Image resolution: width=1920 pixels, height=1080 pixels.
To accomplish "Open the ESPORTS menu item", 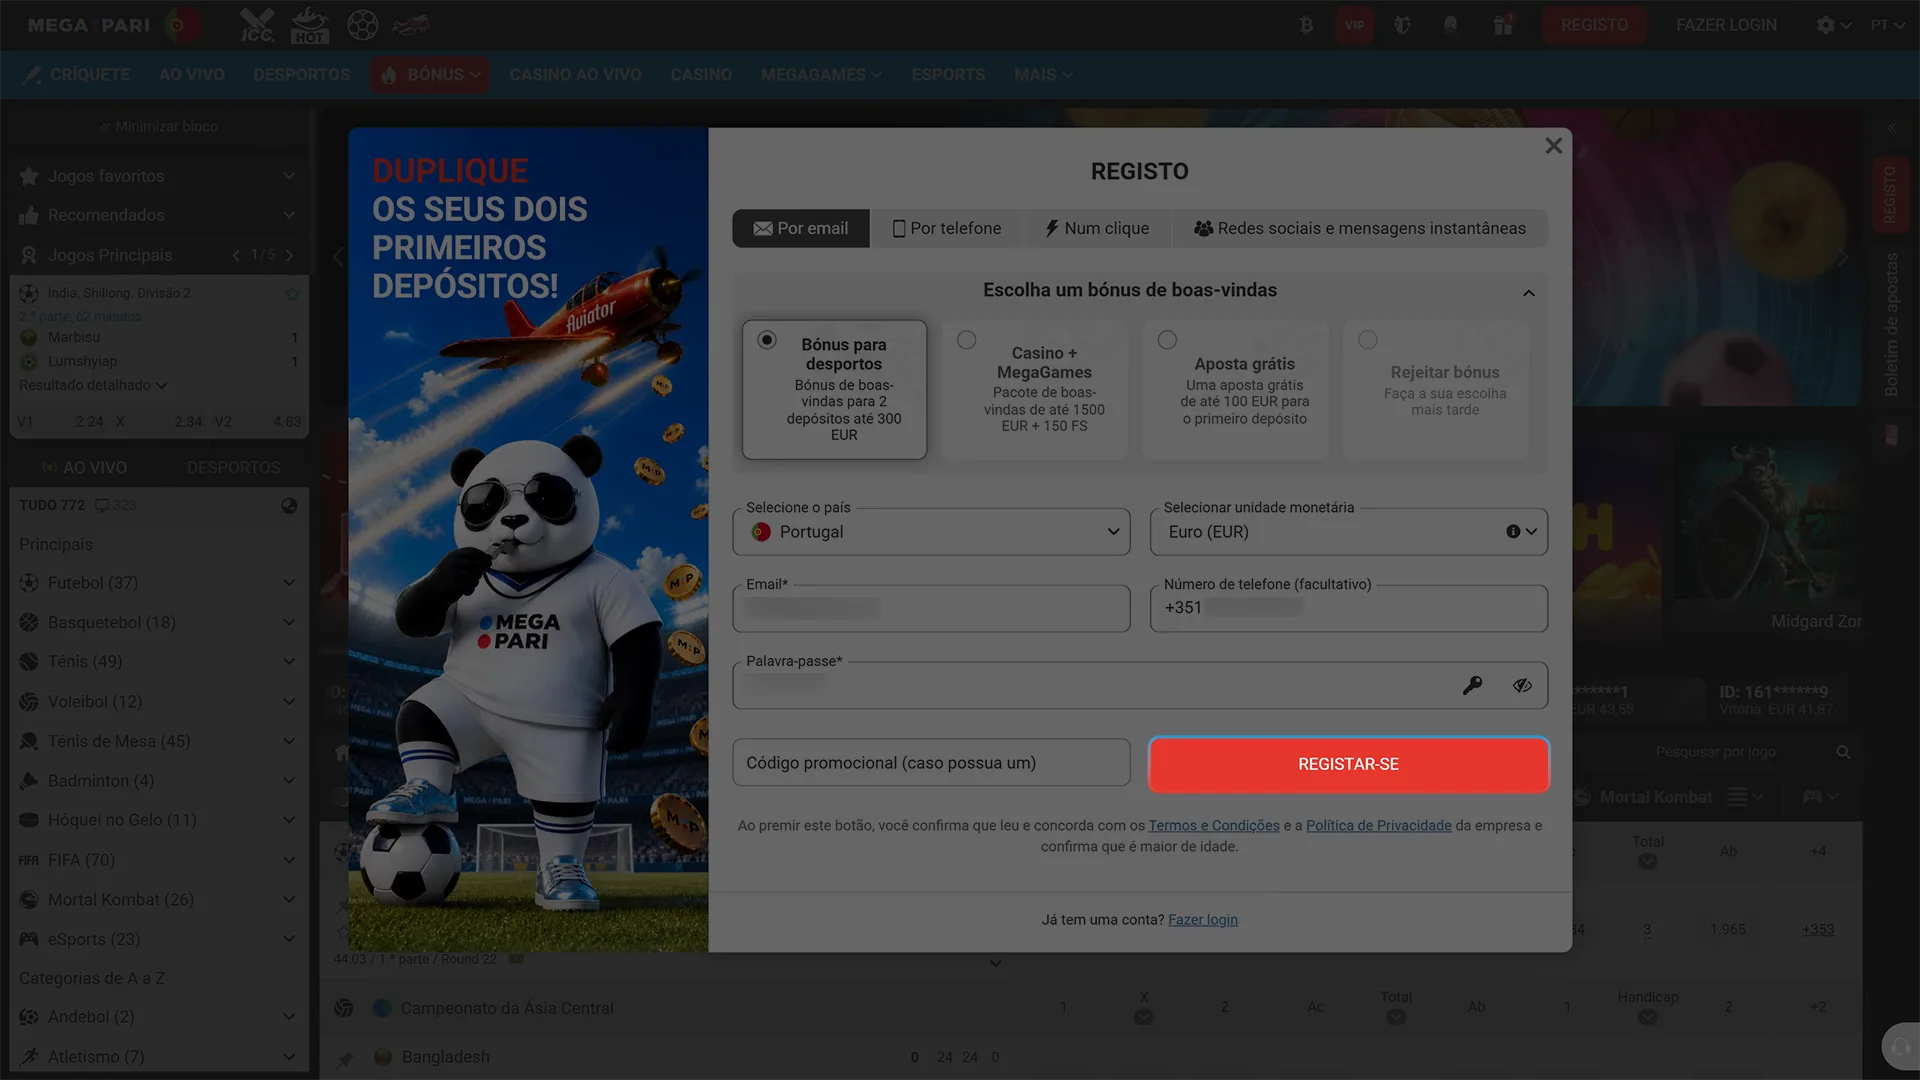I will [948, 75].
